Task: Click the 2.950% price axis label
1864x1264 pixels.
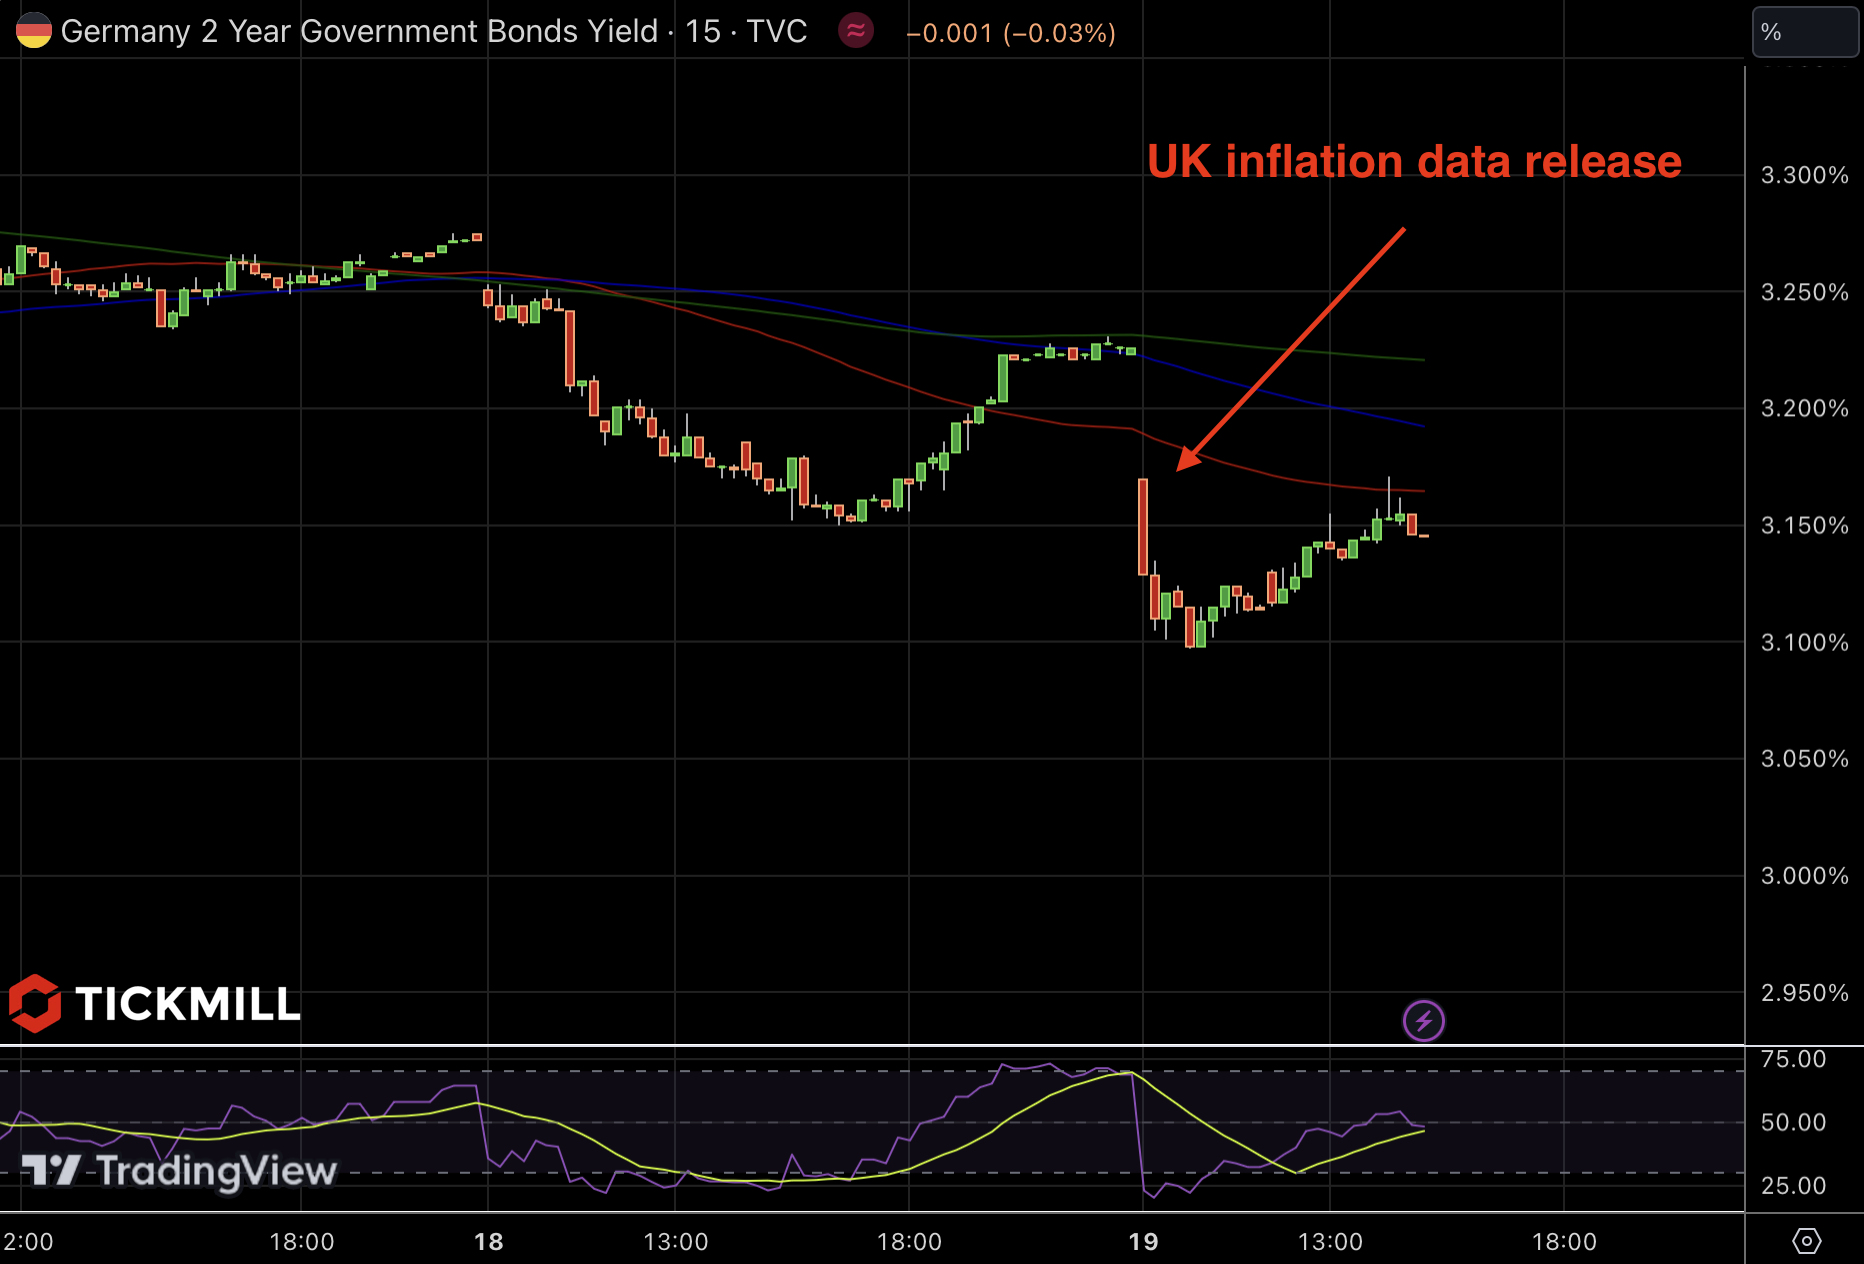Action: coord(1804,993)
